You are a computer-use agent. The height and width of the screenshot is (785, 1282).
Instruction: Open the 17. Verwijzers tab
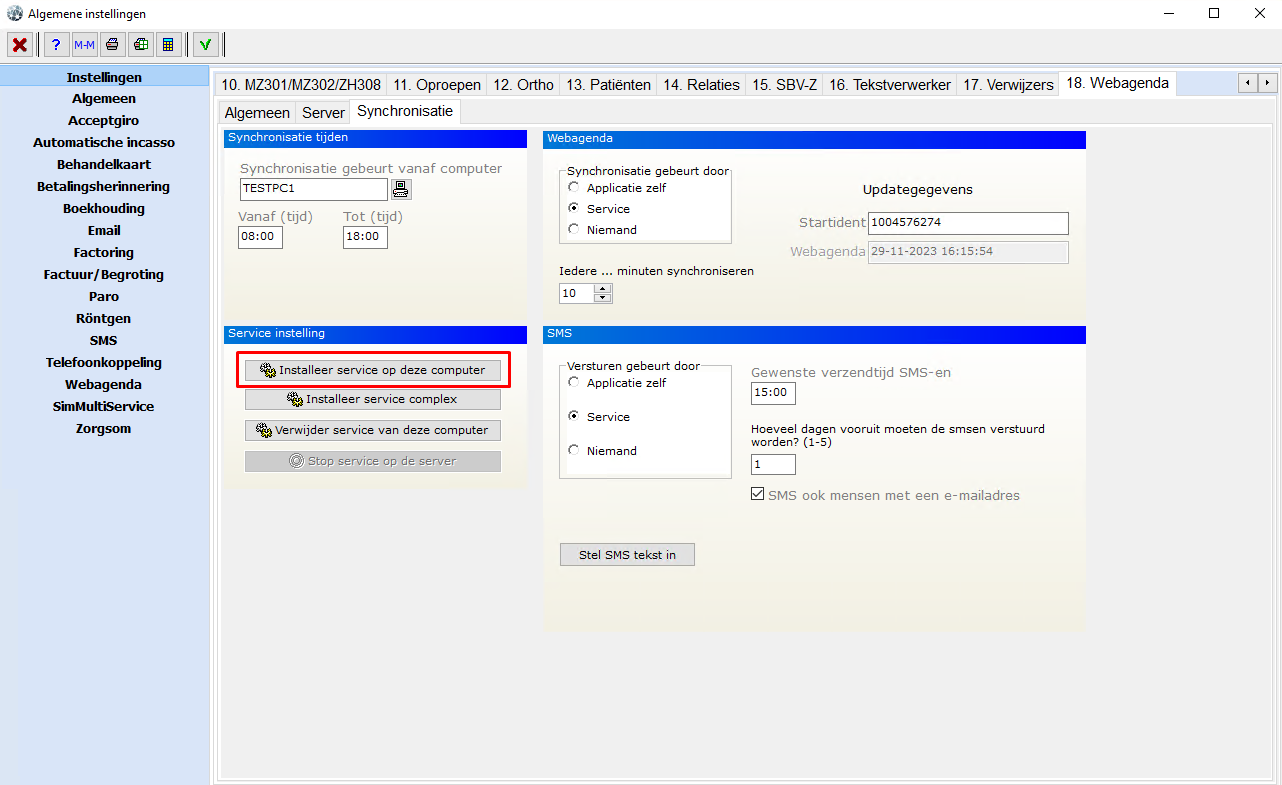click(1008, 85)
